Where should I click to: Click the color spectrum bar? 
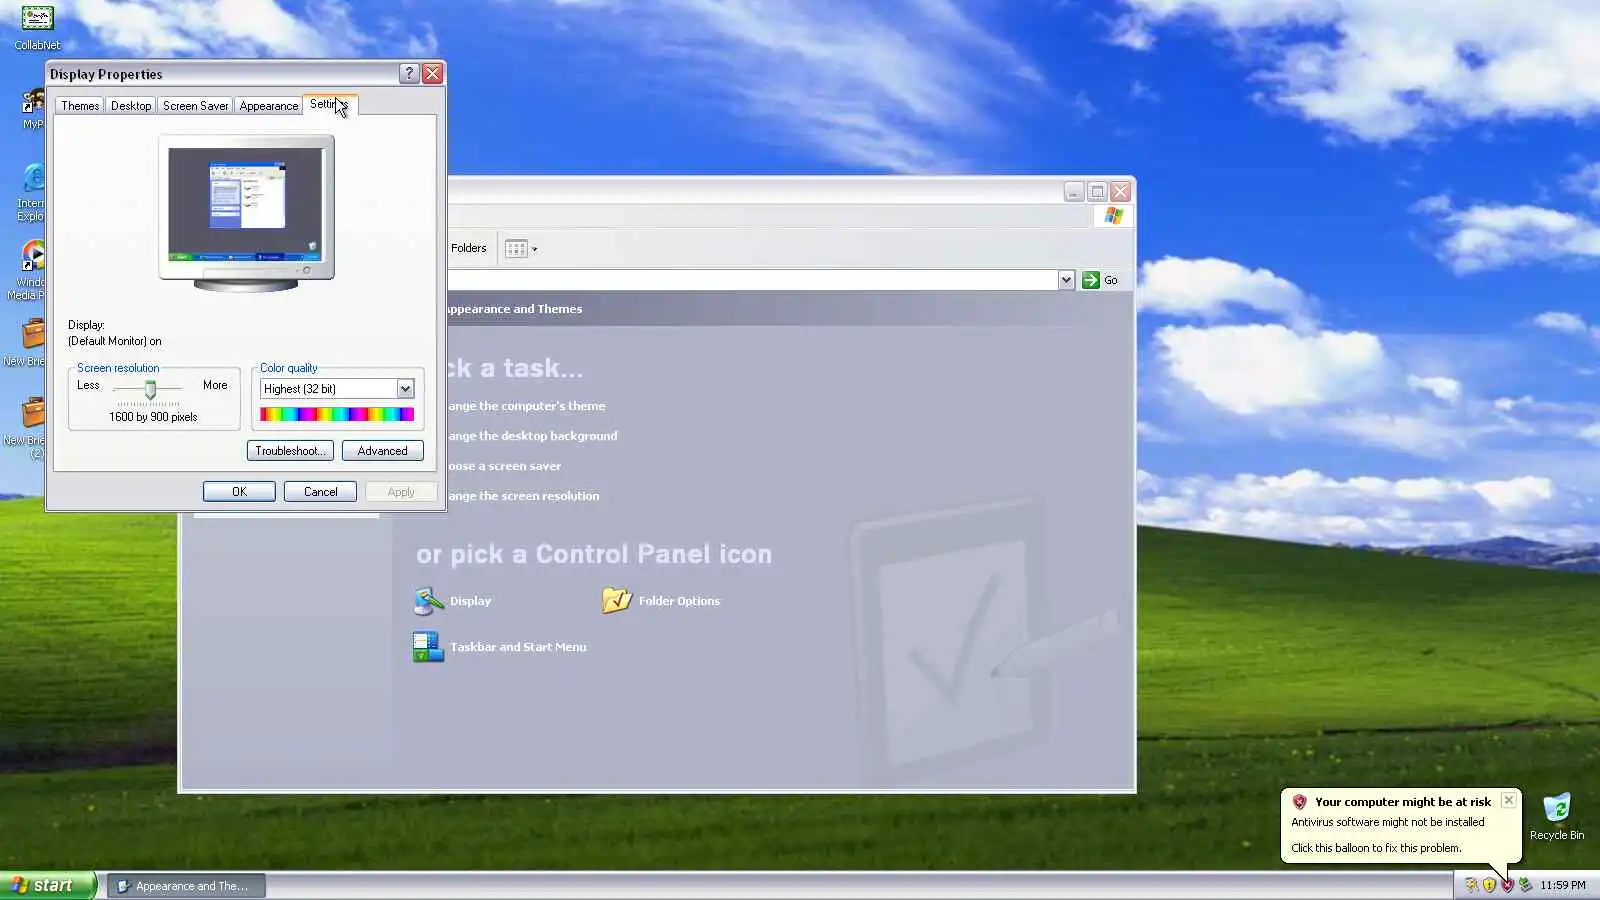point(337,415)
